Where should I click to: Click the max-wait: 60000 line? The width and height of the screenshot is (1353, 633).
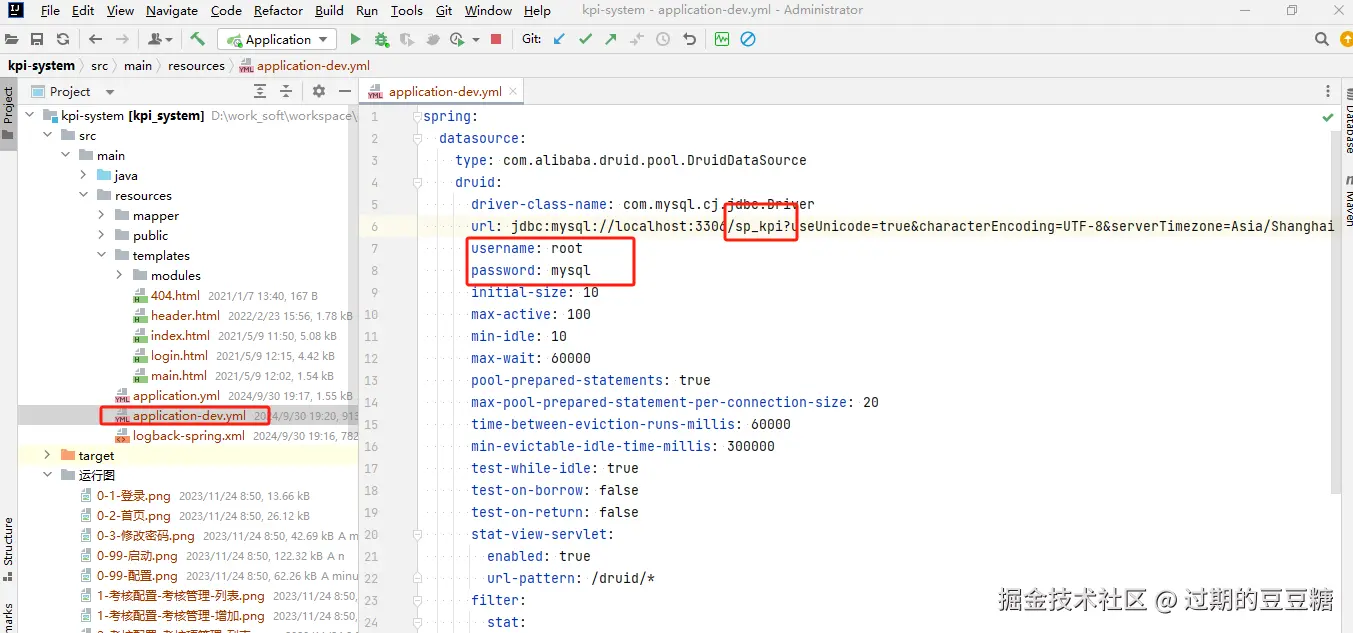531,358
